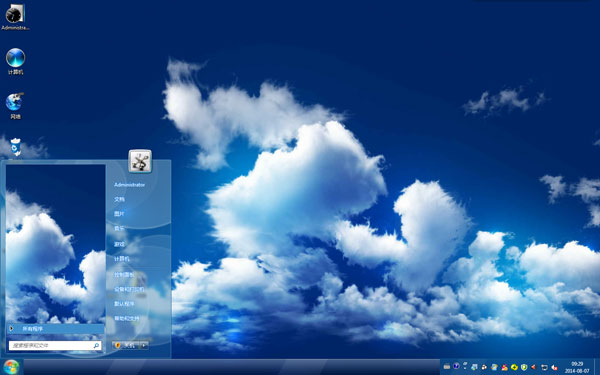600x375 pixels.
Task: Click the taskbar clock showing 09:29
Action: pyautogui.click(x=577, y=367)
